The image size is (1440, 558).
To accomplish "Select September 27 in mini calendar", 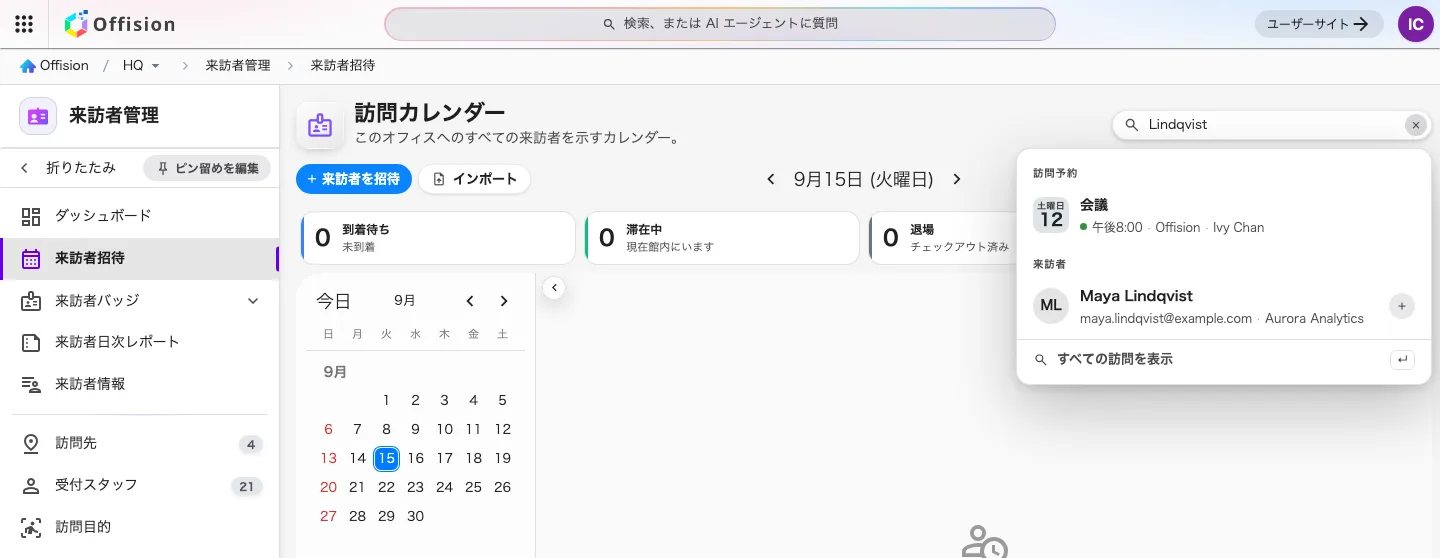I will (329, 516).
